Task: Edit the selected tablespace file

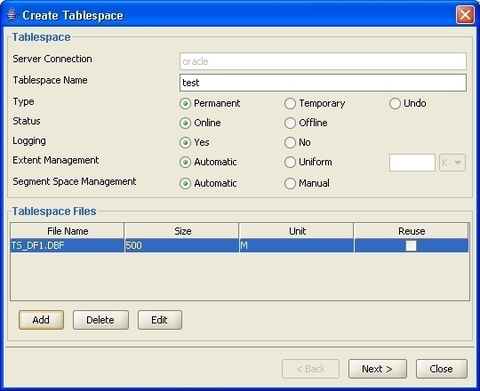Action: (160, 320)
